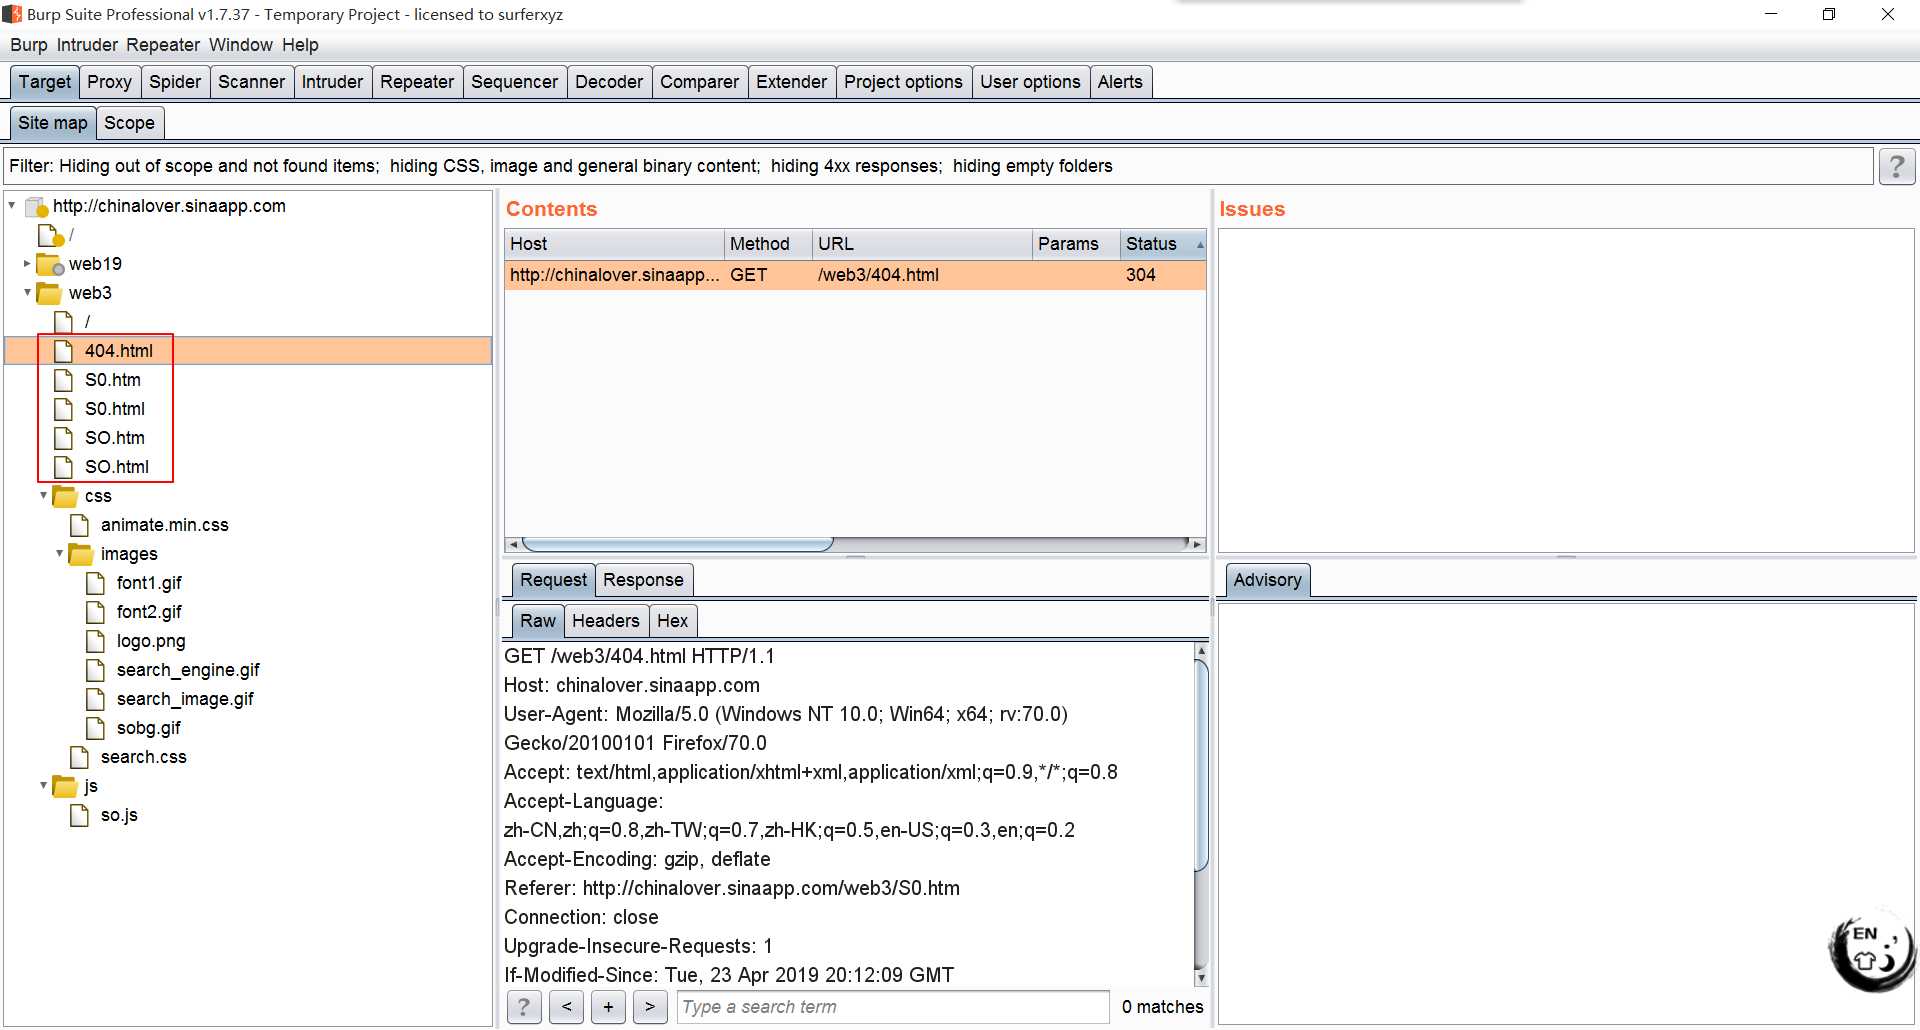Click the web3 folder icon
Viewport: 1920px width, 1030px height.
(49, 293)
